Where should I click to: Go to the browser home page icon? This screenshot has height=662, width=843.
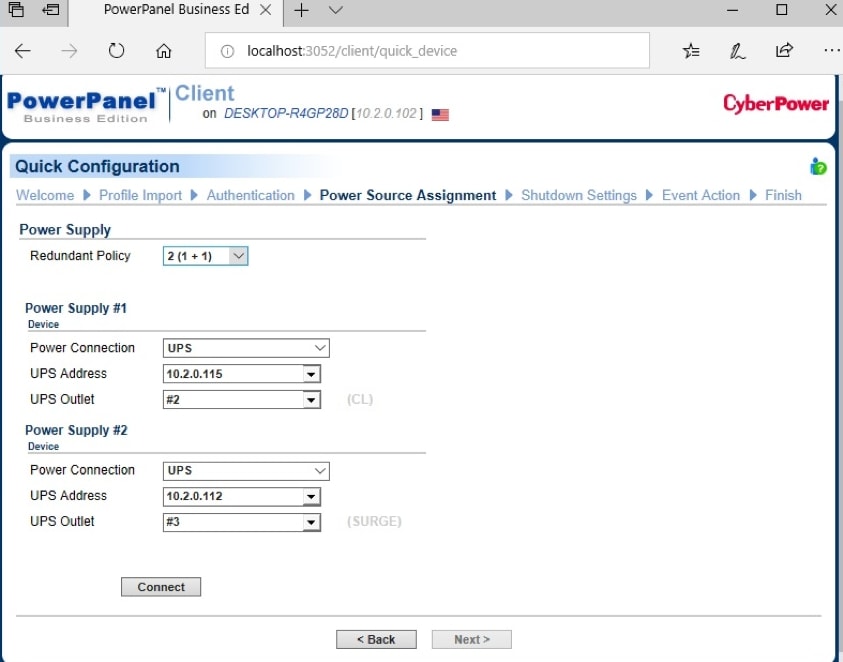coord(164,51)
